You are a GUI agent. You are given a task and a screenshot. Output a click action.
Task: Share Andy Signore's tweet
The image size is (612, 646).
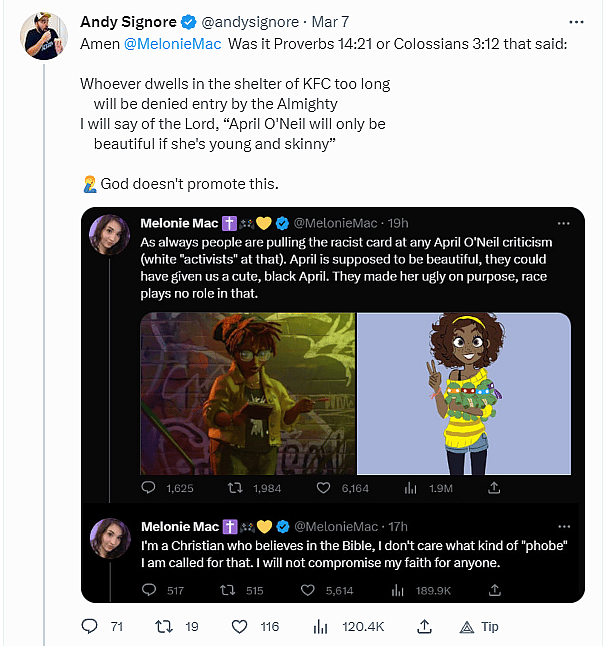[424, 627]
